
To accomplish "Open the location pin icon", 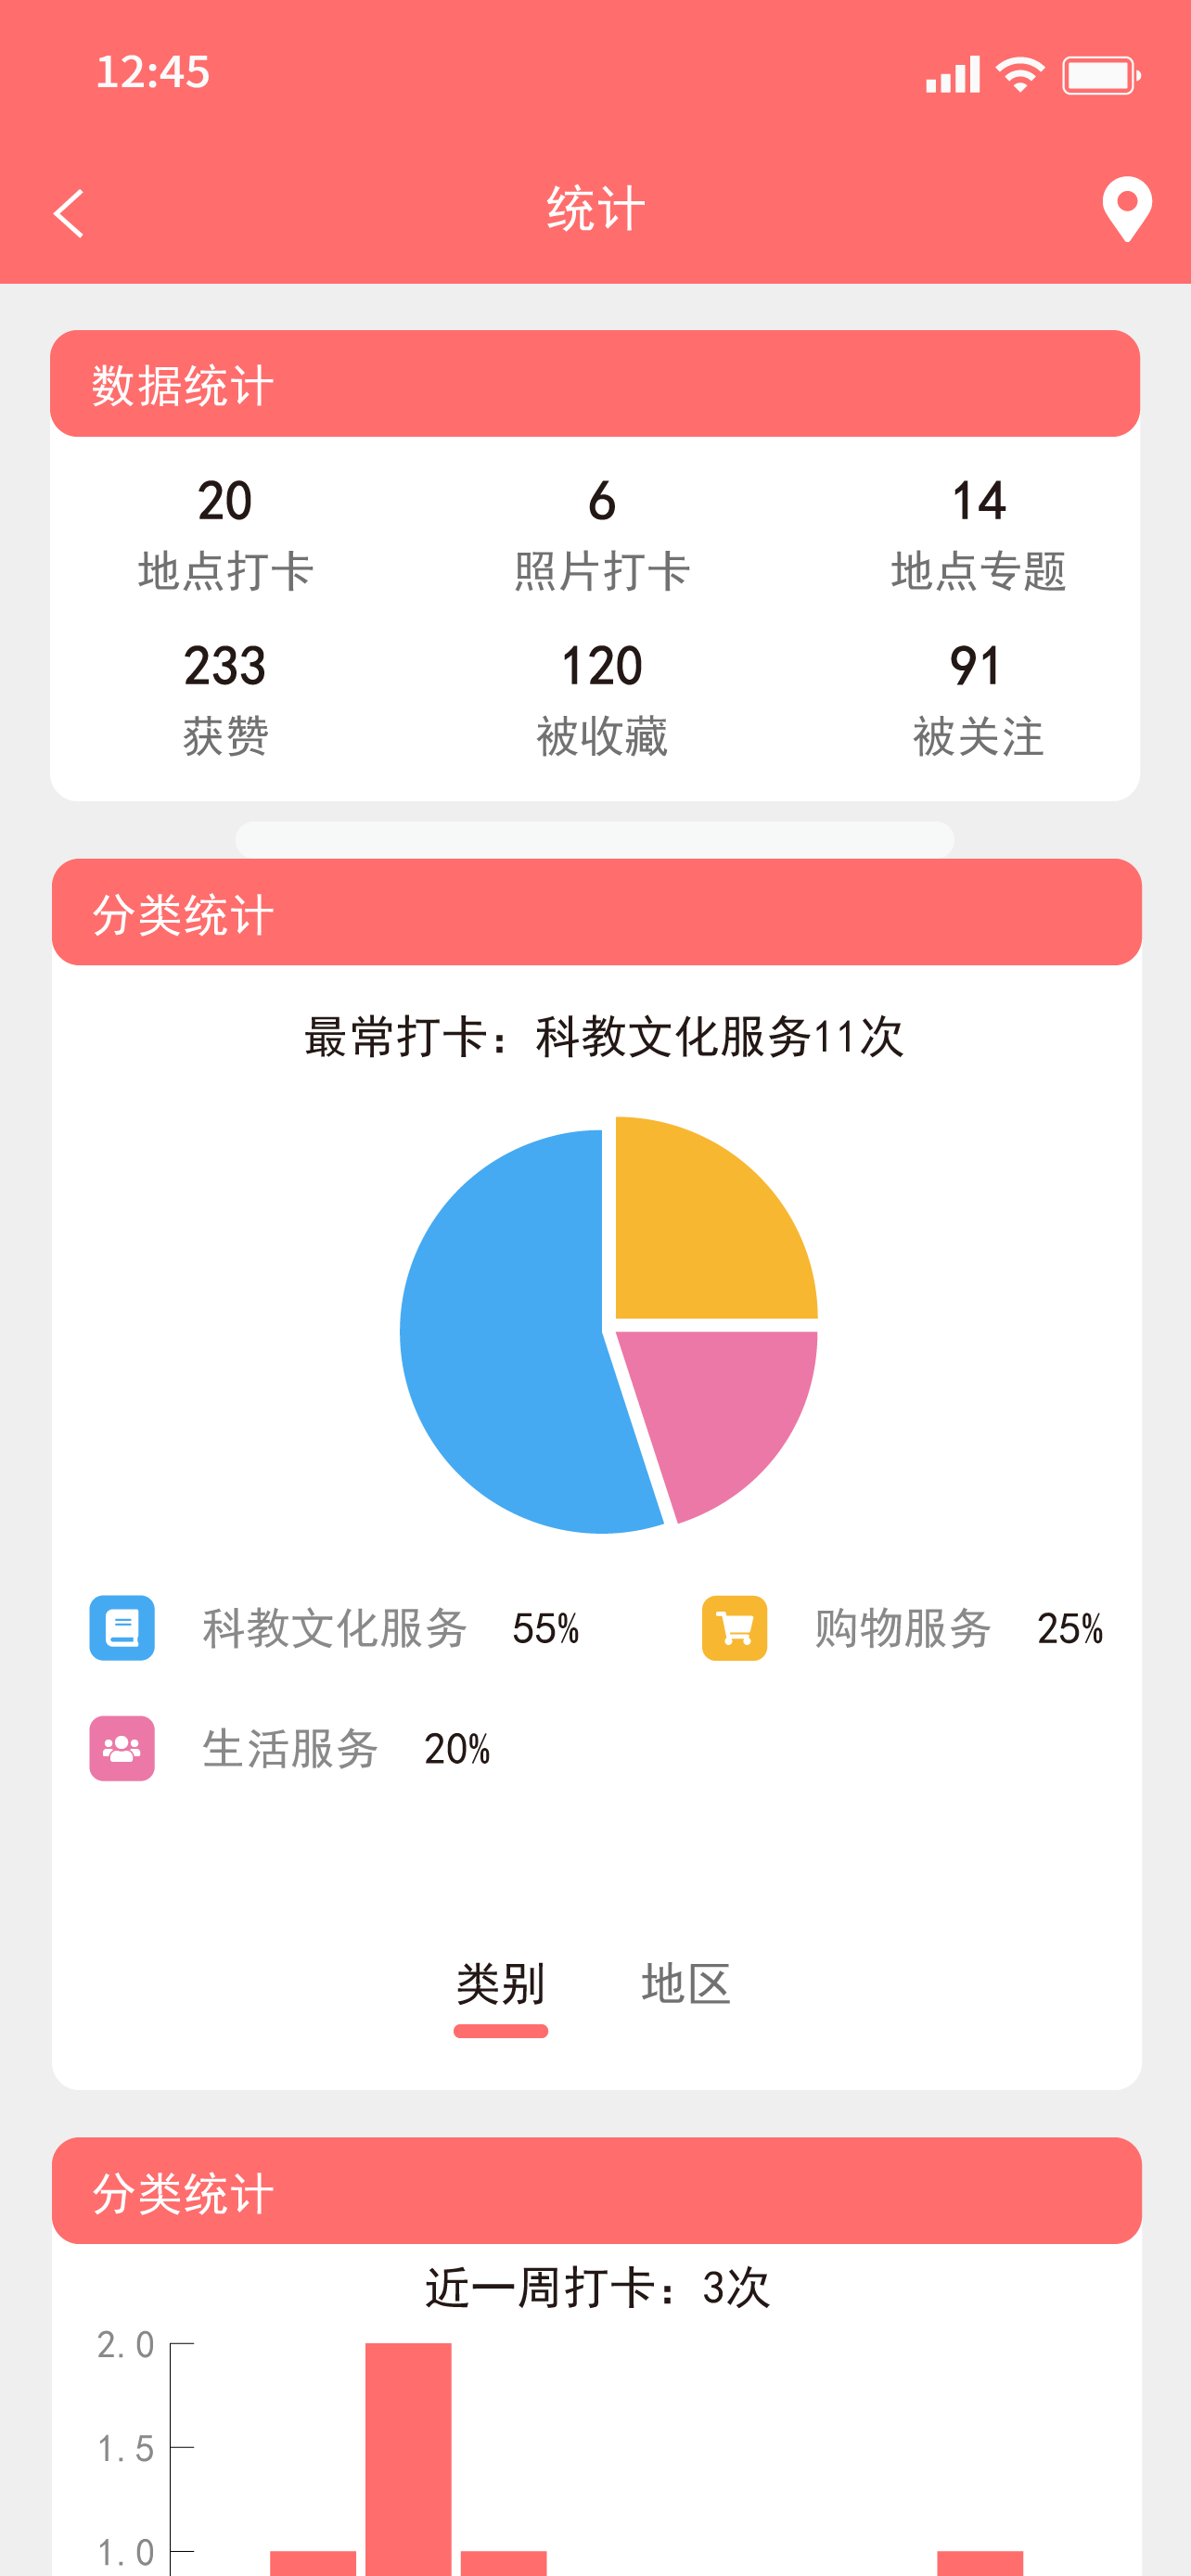I will click(1126, 209).
